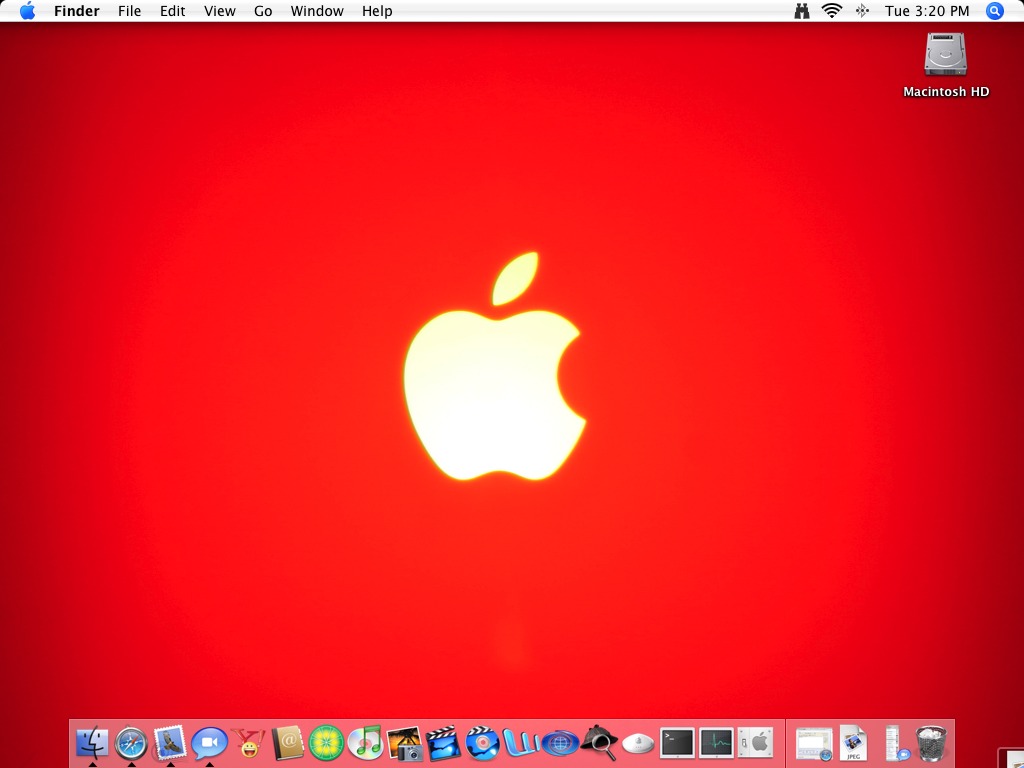Open the View menu
This screenshot has height=768, width=1024.
(219, 11)
